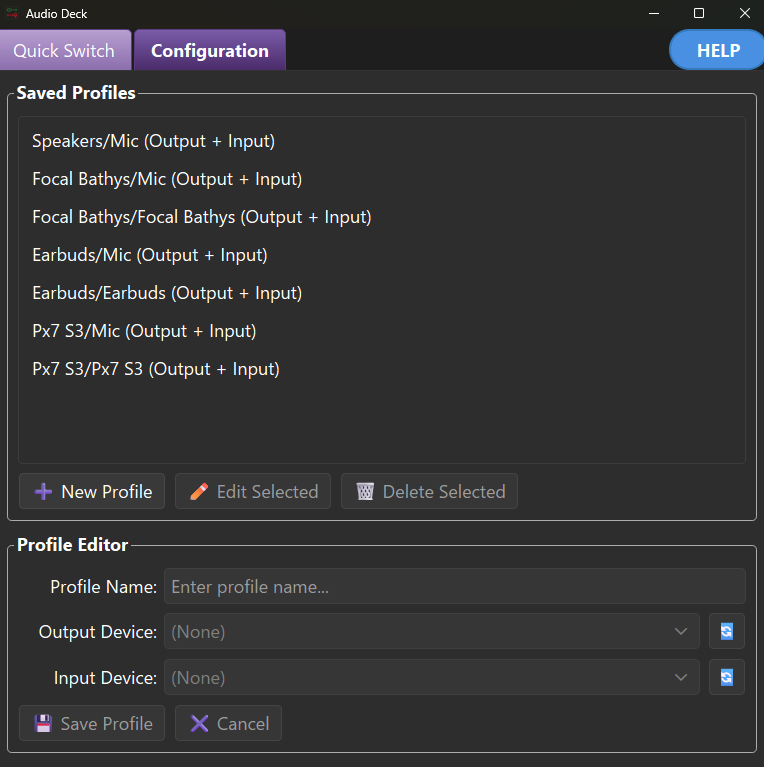
Task: Create a New Profile
Action: (x=92, y=491)
